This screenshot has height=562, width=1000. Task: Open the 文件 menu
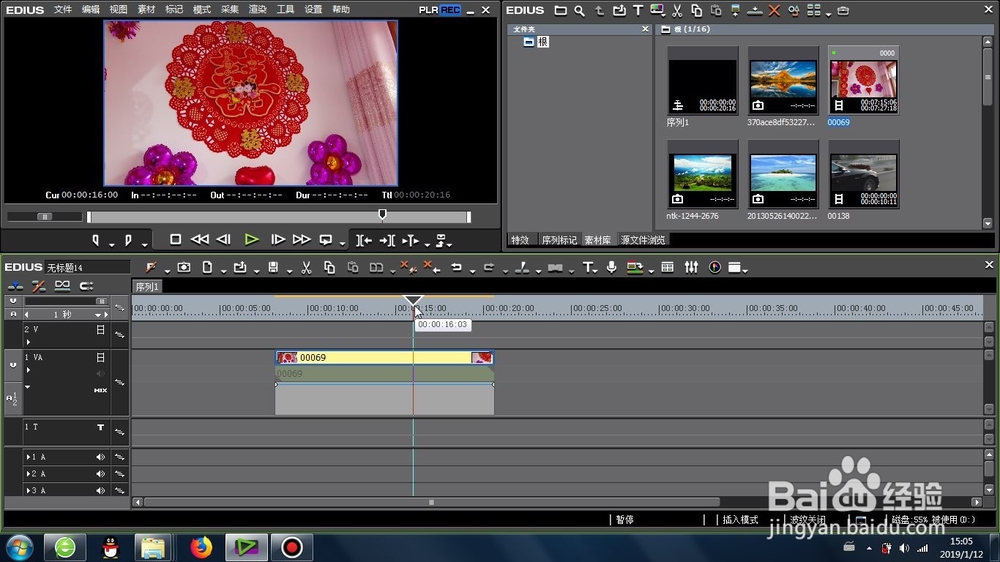click(x=62, y=10)
